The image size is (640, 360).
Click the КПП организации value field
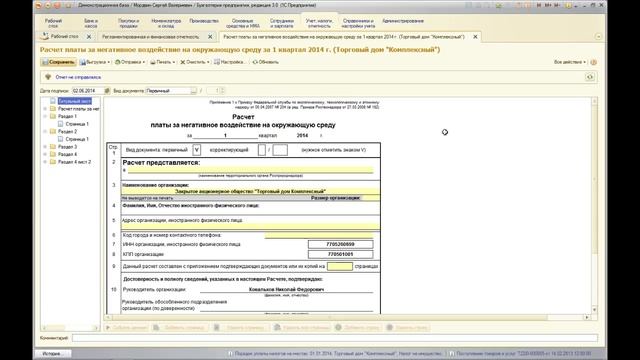pyautogui.click(x=340, y=254)
